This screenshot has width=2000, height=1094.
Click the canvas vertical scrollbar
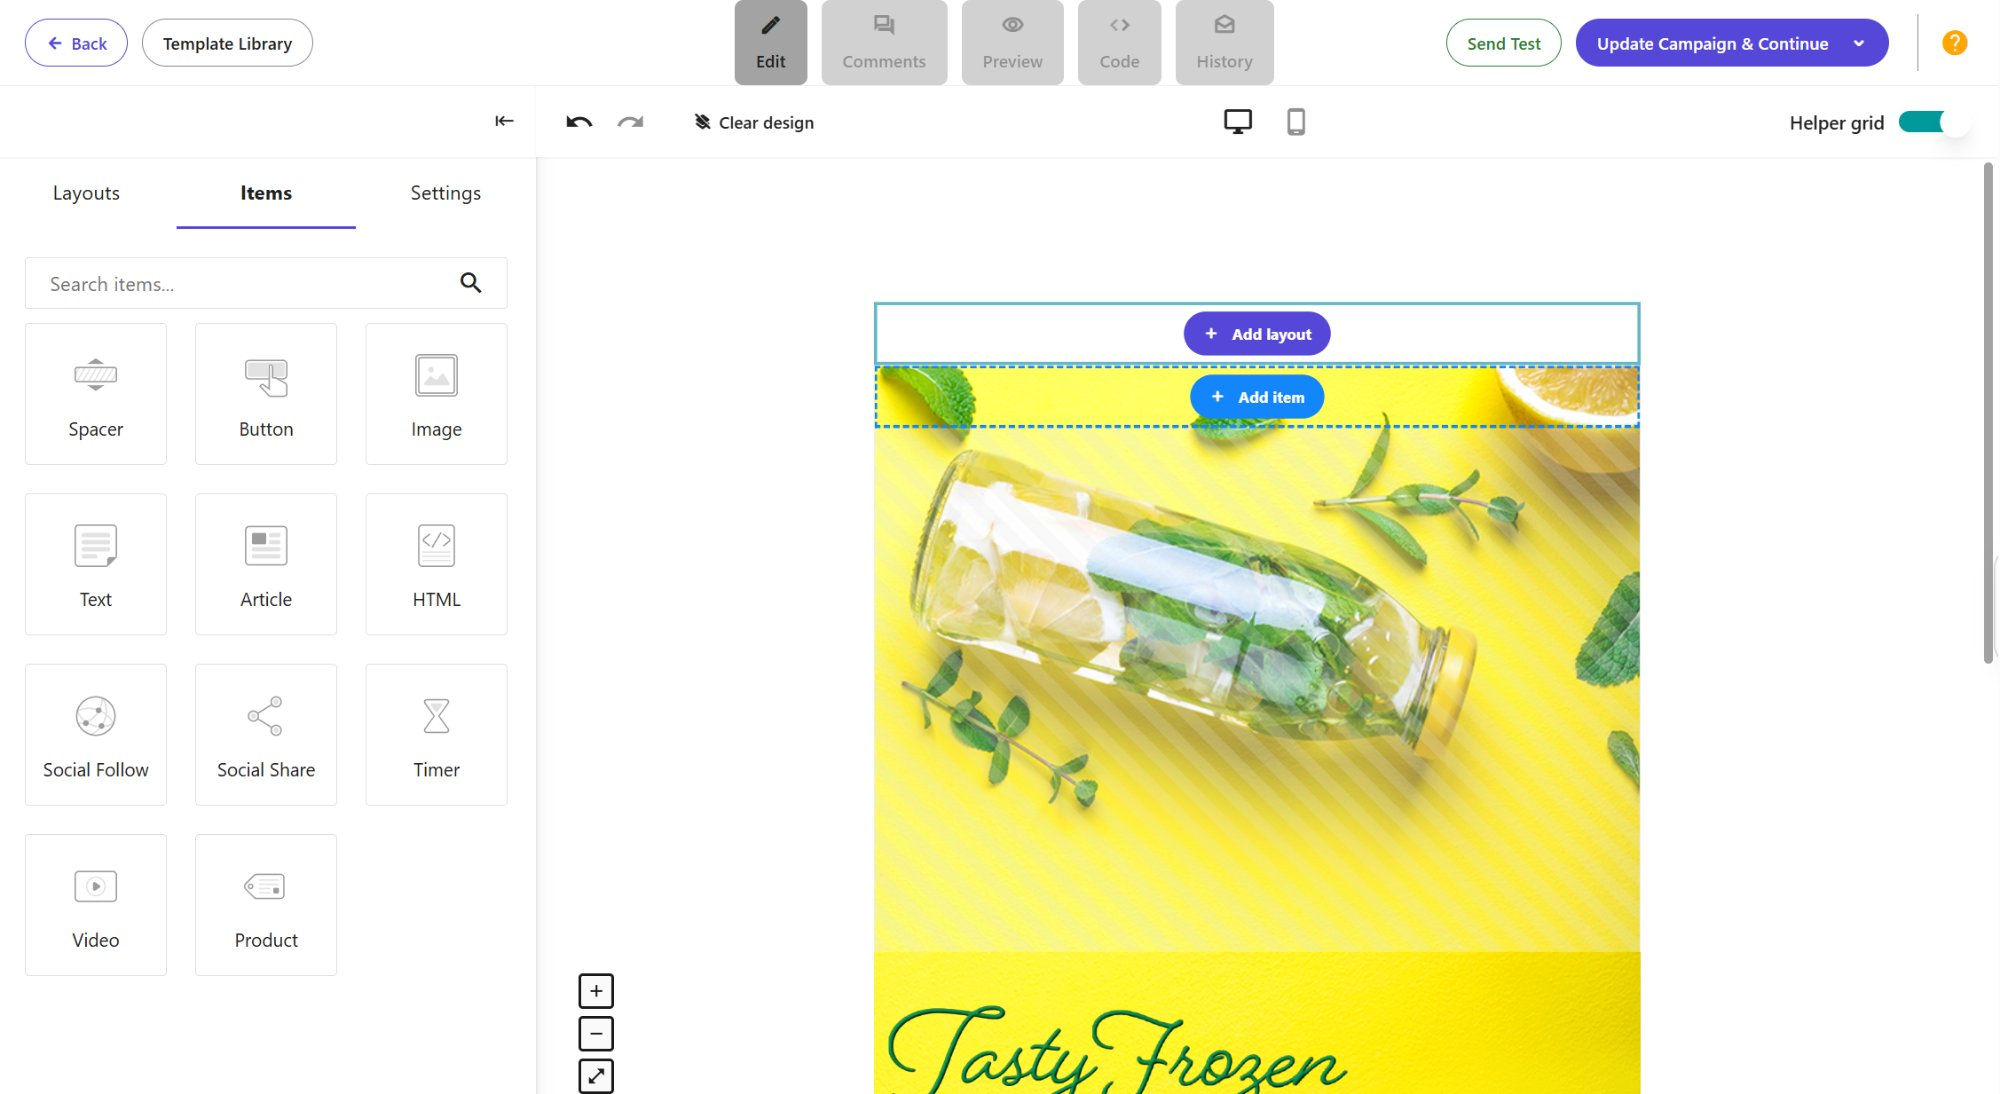(x=1988, y=412)
